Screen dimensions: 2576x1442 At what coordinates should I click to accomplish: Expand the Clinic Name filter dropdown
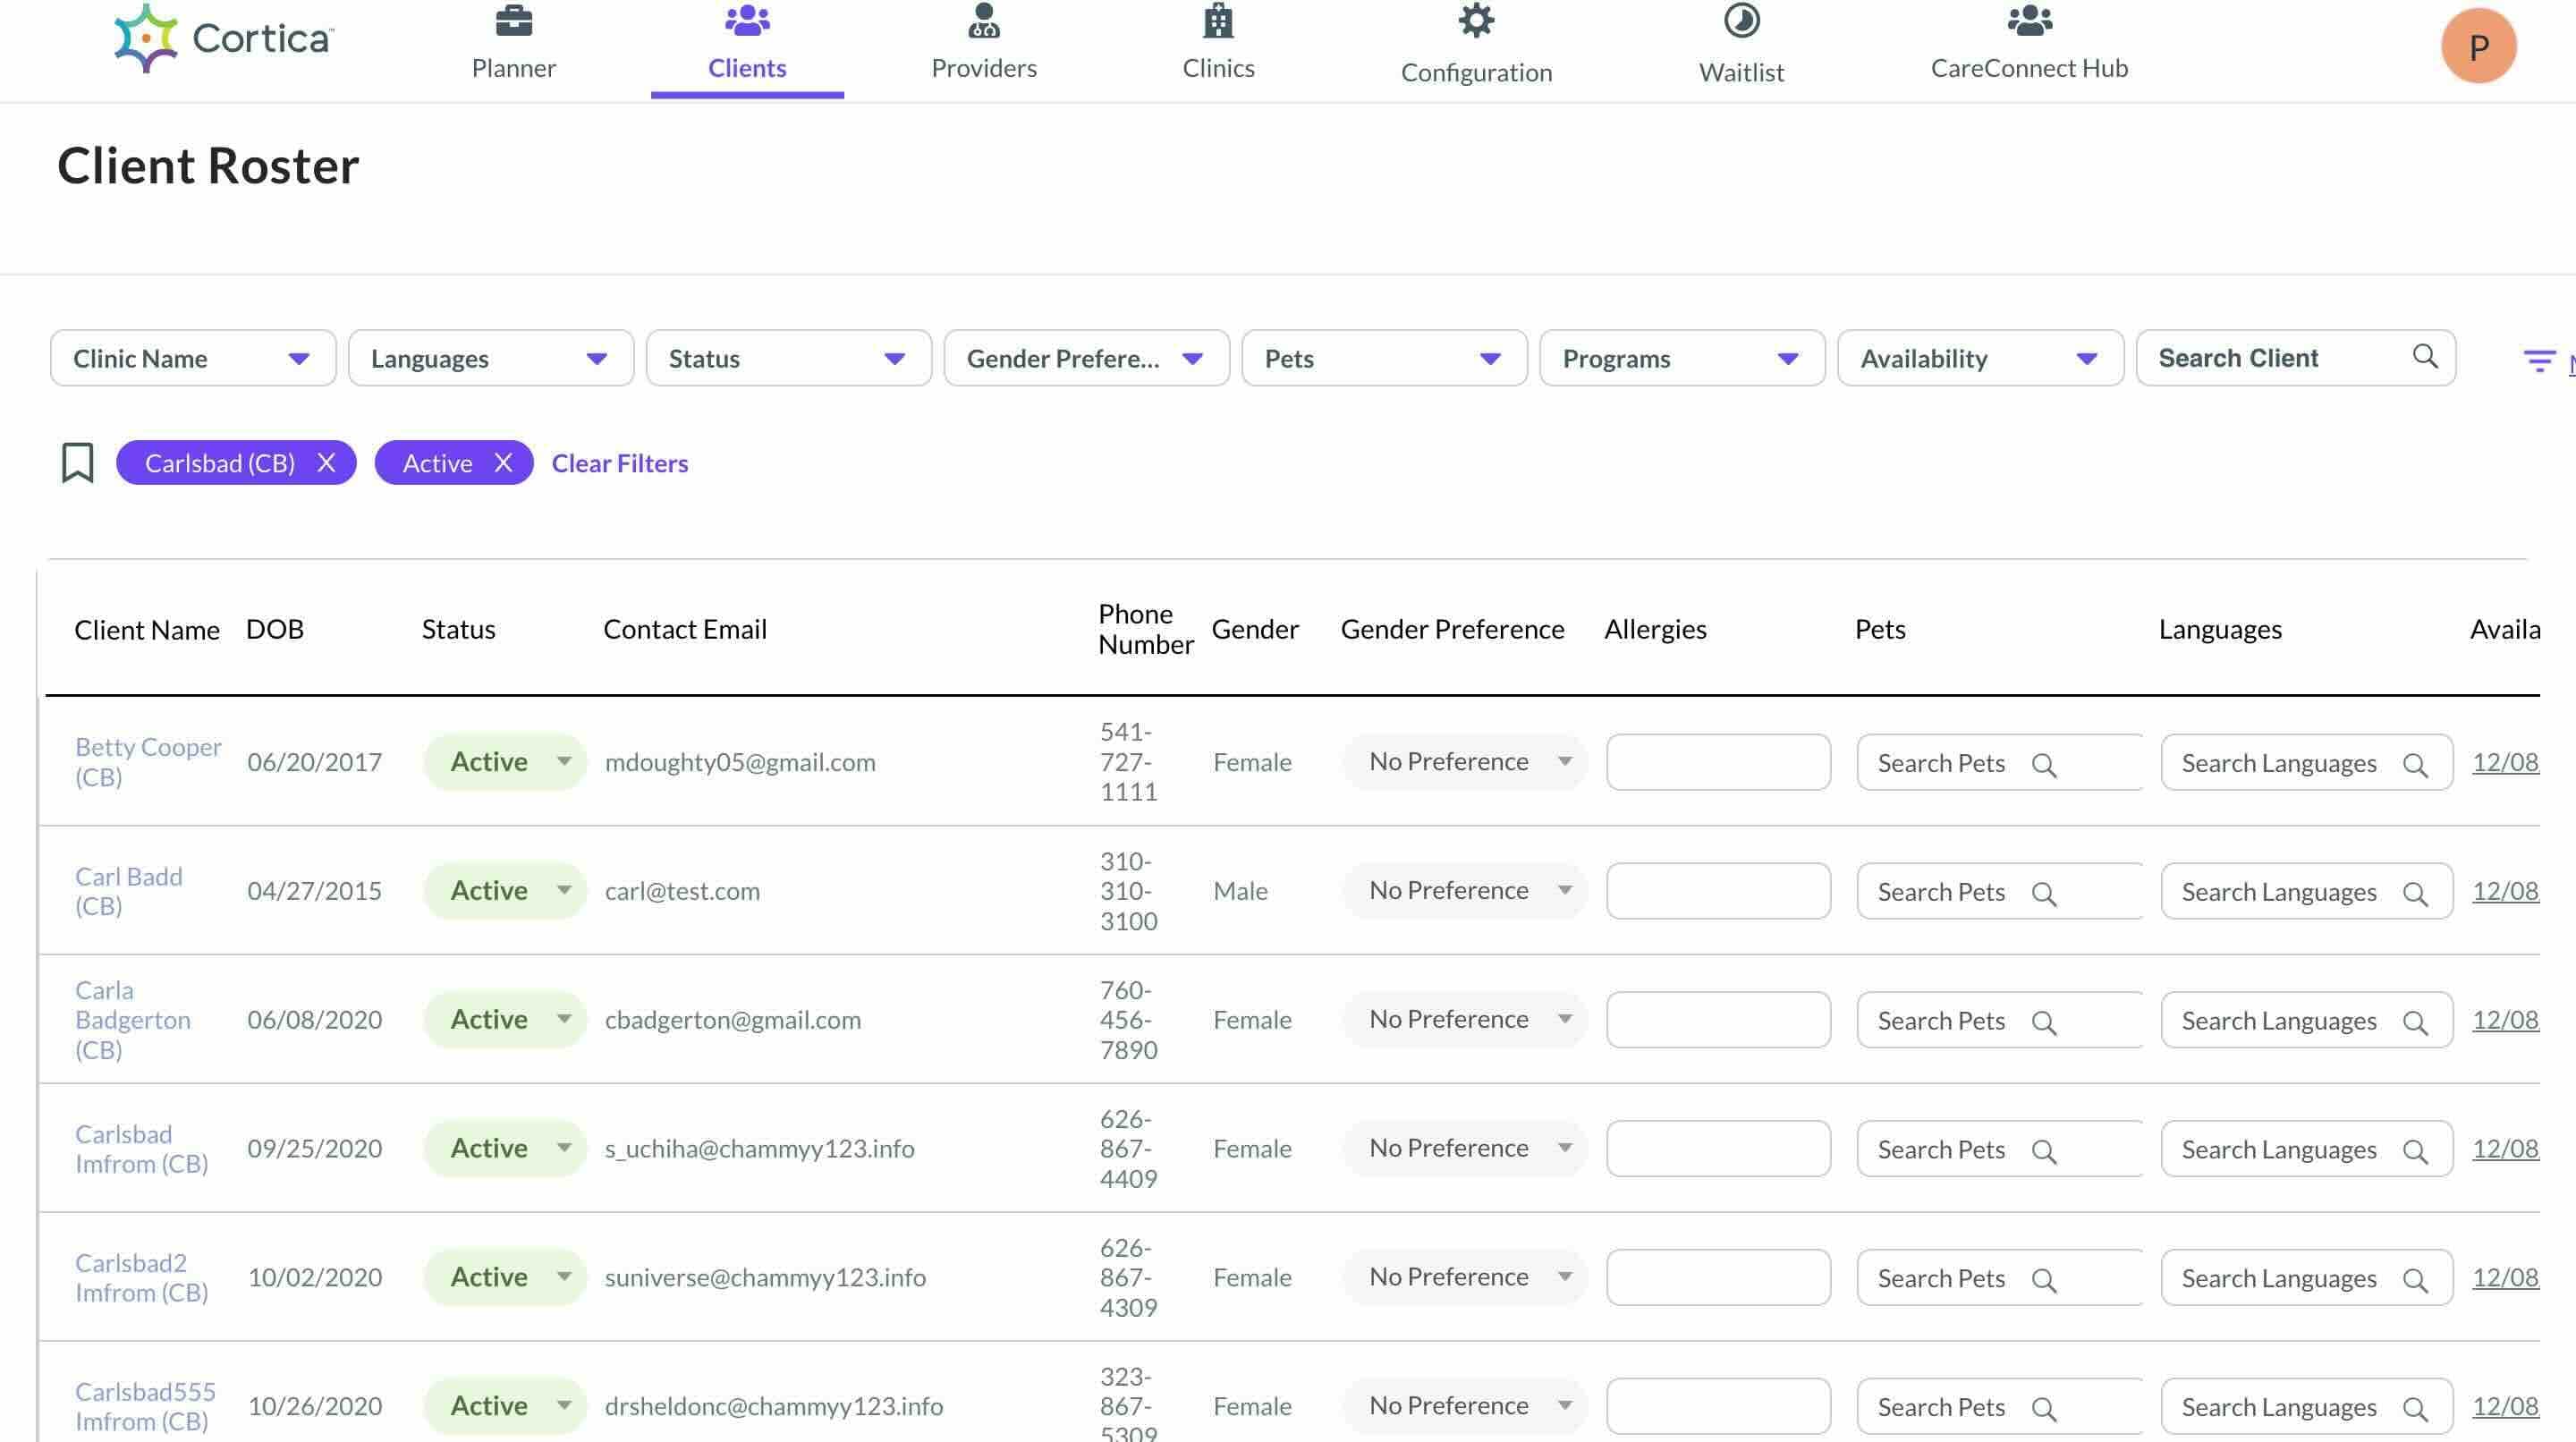click(x=193, y=358)
